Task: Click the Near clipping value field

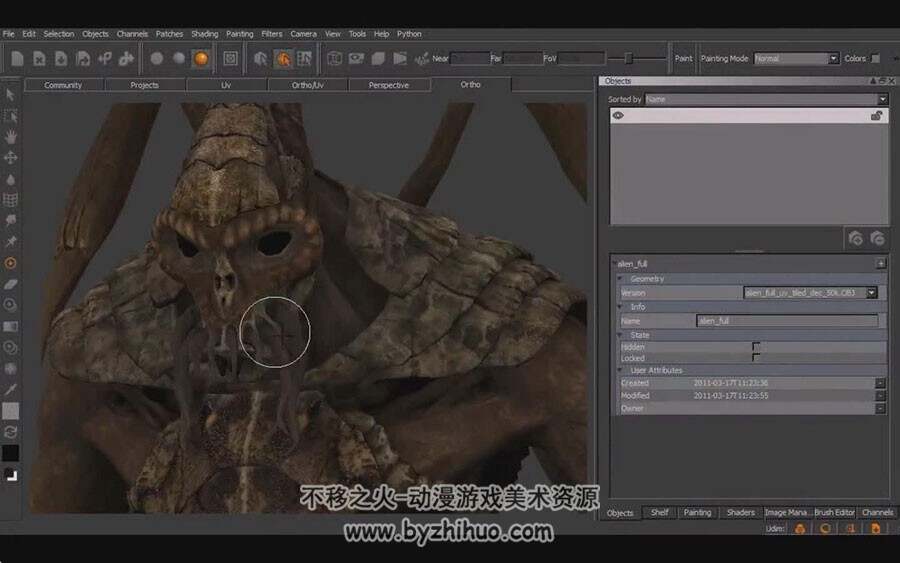Action: pyautogui.click(x=471, y=59)
